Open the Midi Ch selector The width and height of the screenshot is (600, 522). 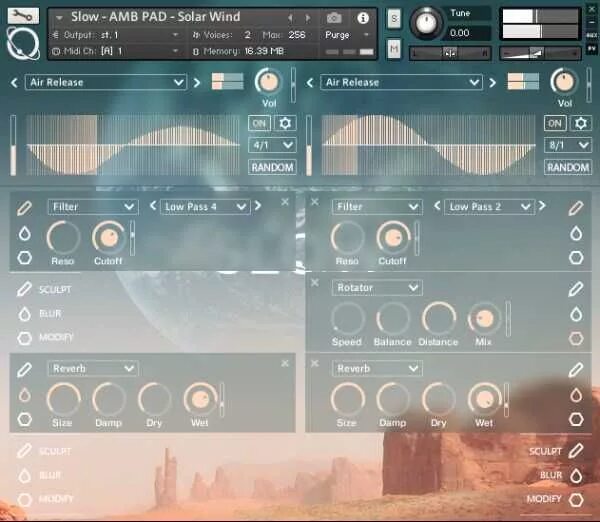116,51
